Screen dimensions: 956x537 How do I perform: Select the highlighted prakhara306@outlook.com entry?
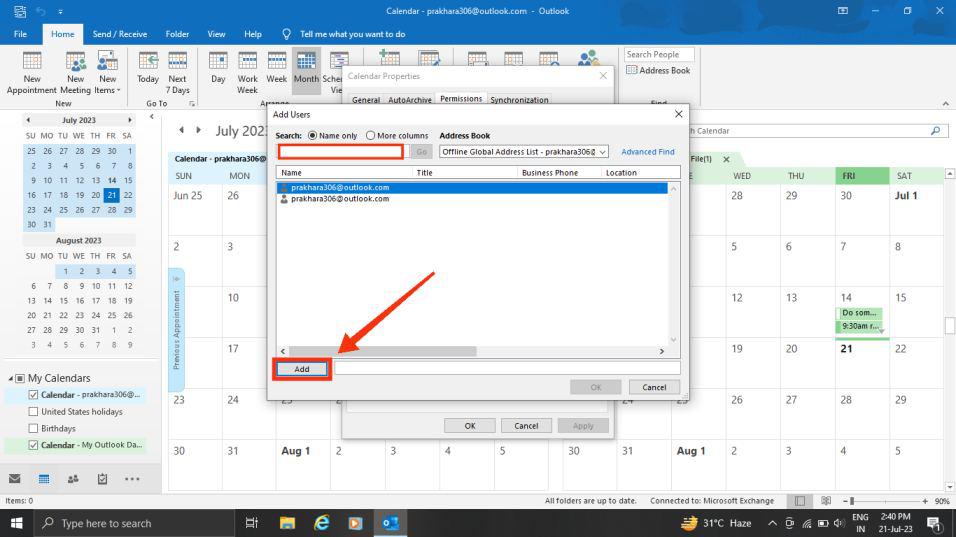click(473, 188)
